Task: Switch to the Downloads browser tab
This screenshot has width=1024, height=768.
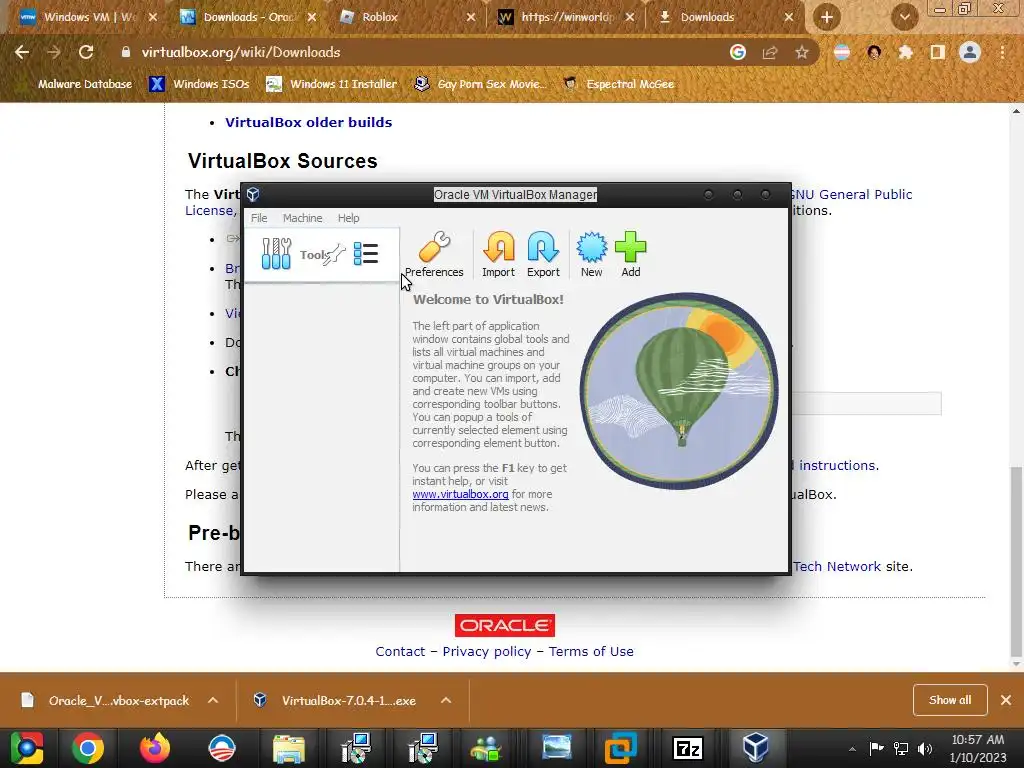Action: point(725,17)
